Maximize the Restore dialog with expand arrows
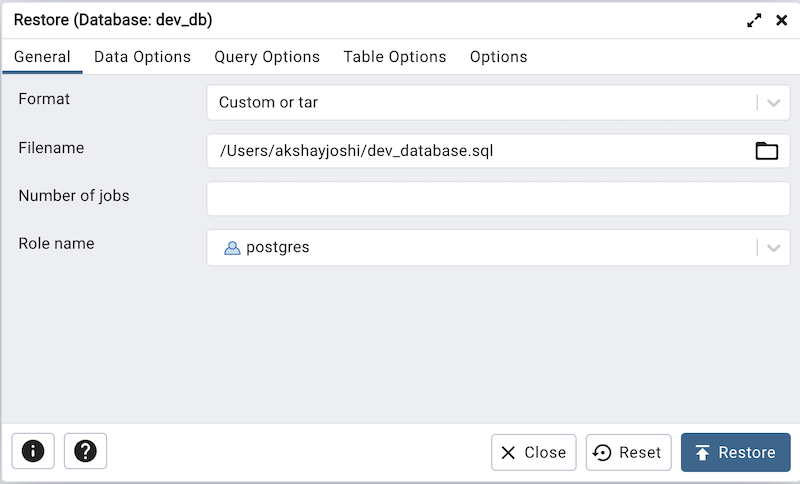The image size is (800, 484). click(x=754, y=20)
